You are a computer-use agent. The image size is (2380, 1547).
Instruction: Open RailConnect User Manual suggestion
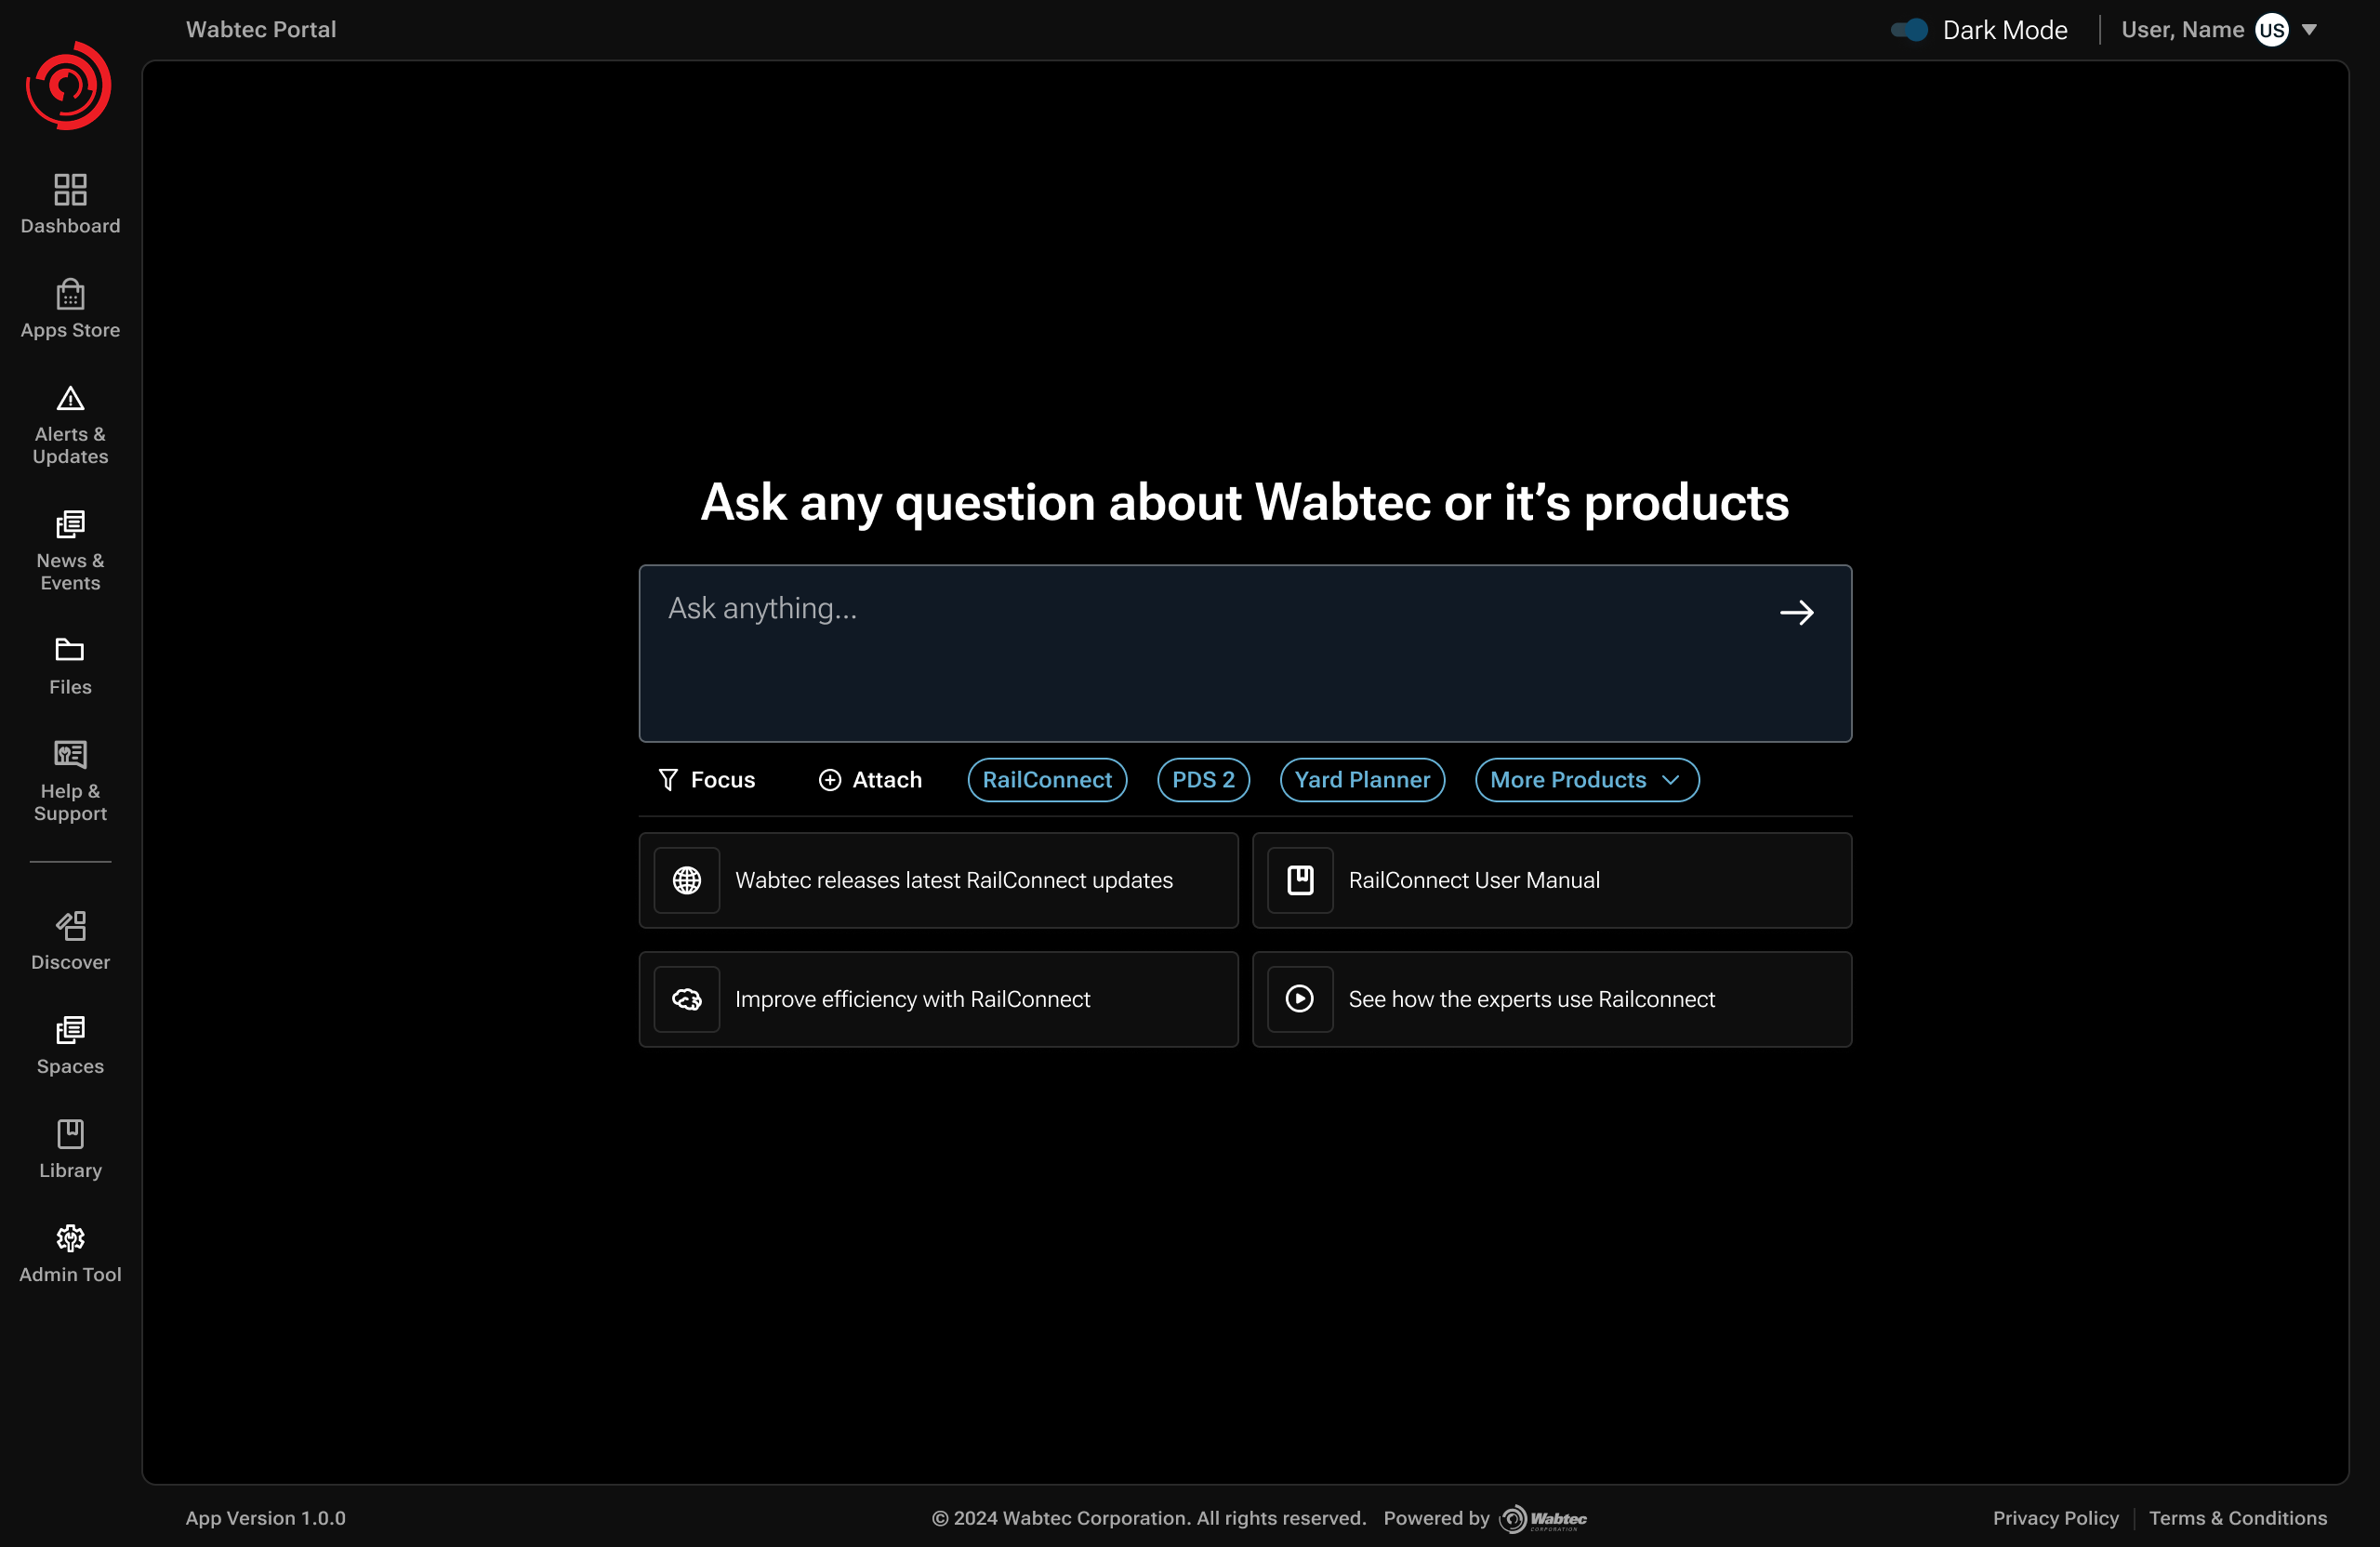(x=1551, y=880)
